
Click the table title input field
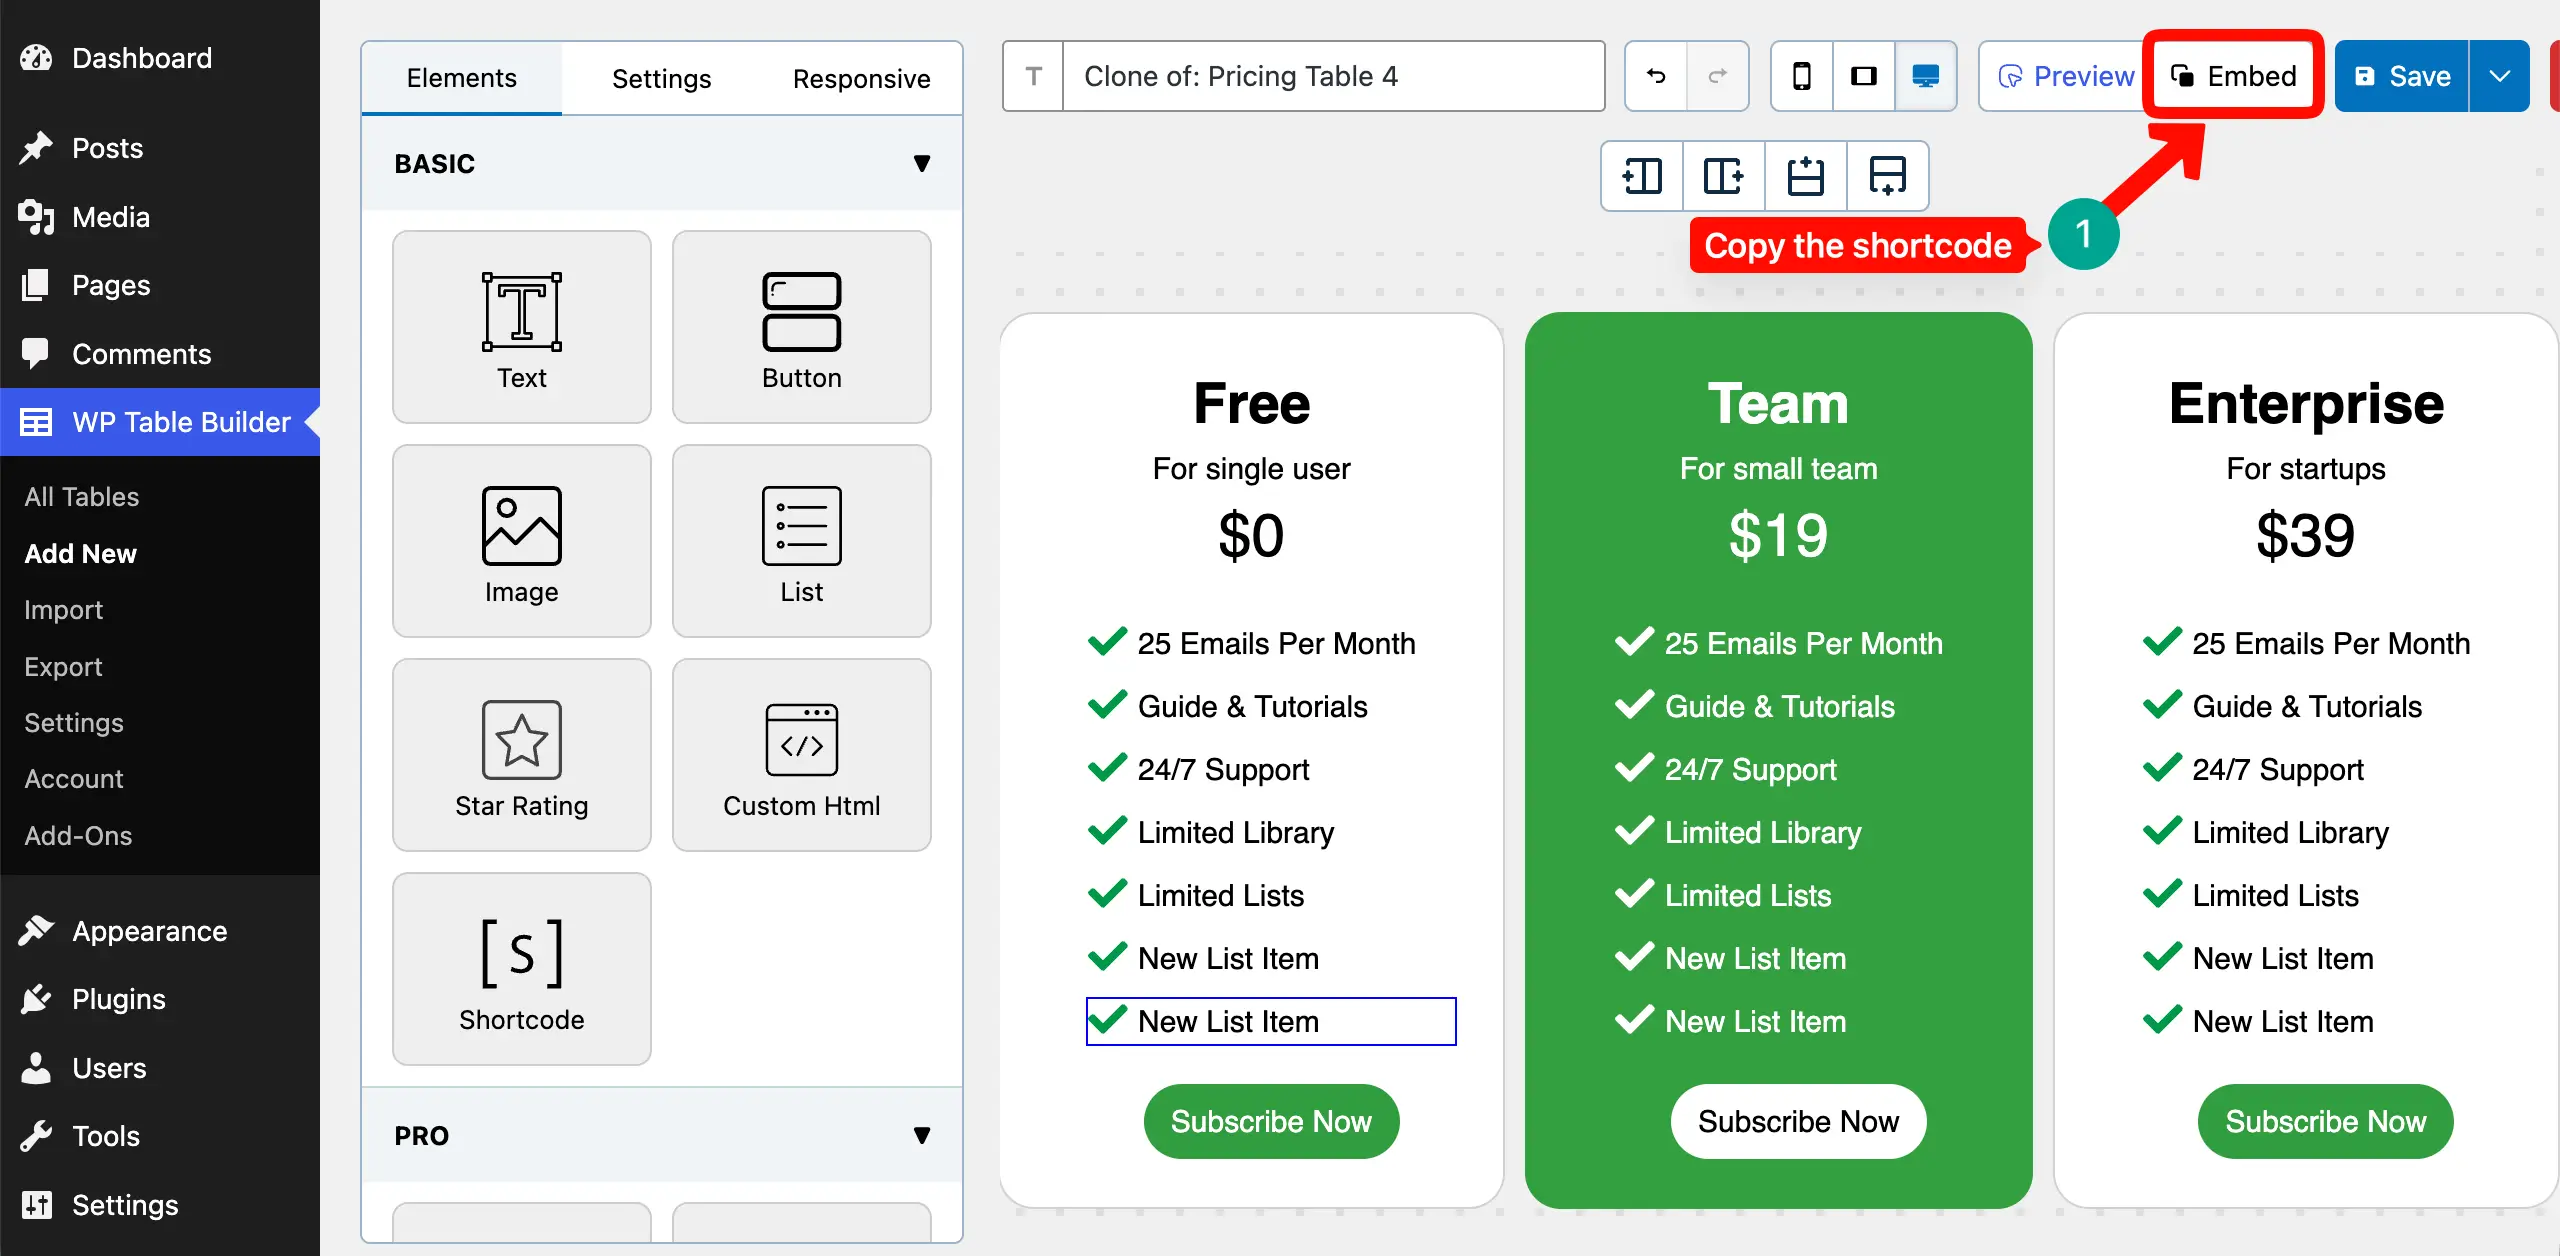tap(1332, 76)
